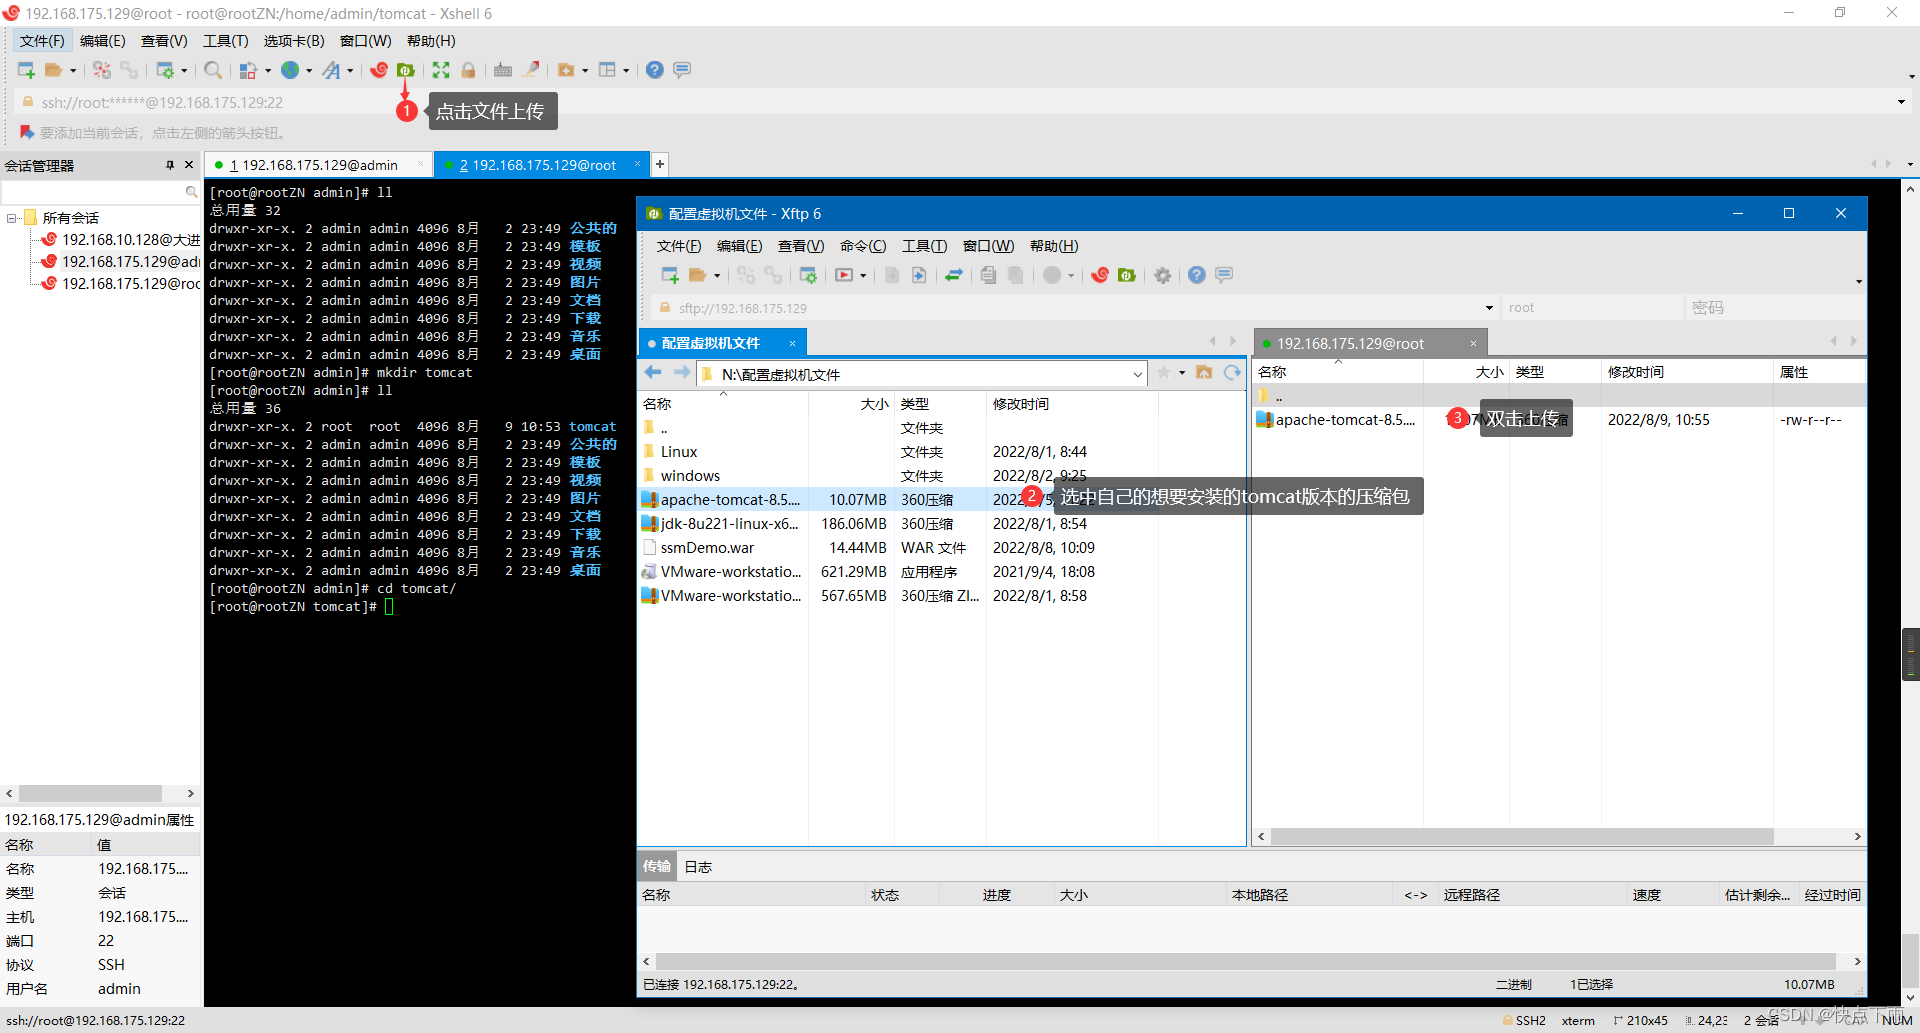
Task: Sort remote files by 属性 column
Action: click(1820, 372)
